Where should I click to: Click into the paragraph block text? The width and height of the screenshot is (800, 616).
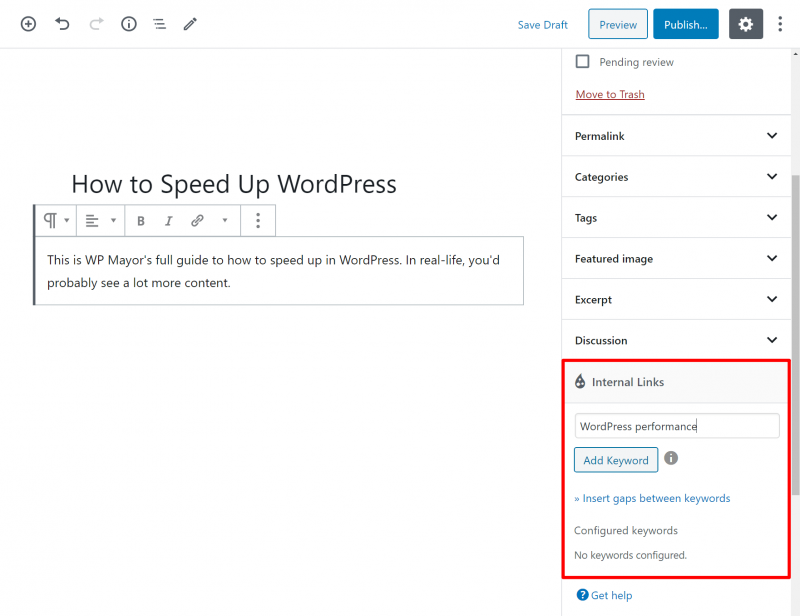(279, 271)
